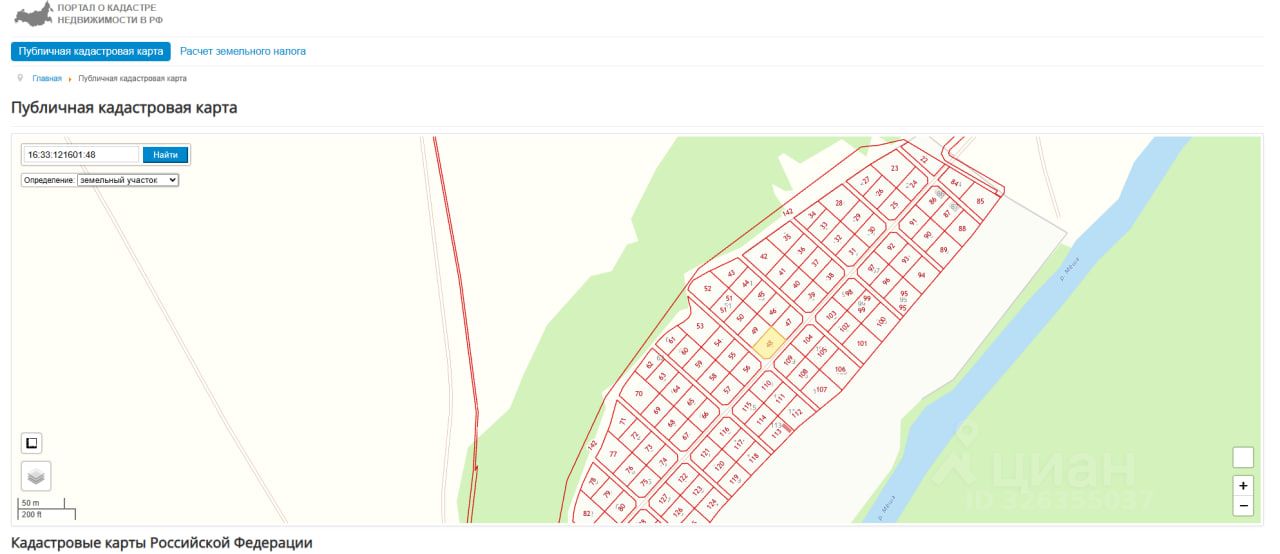Viewport: 1280px width, 554px height.
Task: Select land parcel 70 on the map
Action: point(638,393)
